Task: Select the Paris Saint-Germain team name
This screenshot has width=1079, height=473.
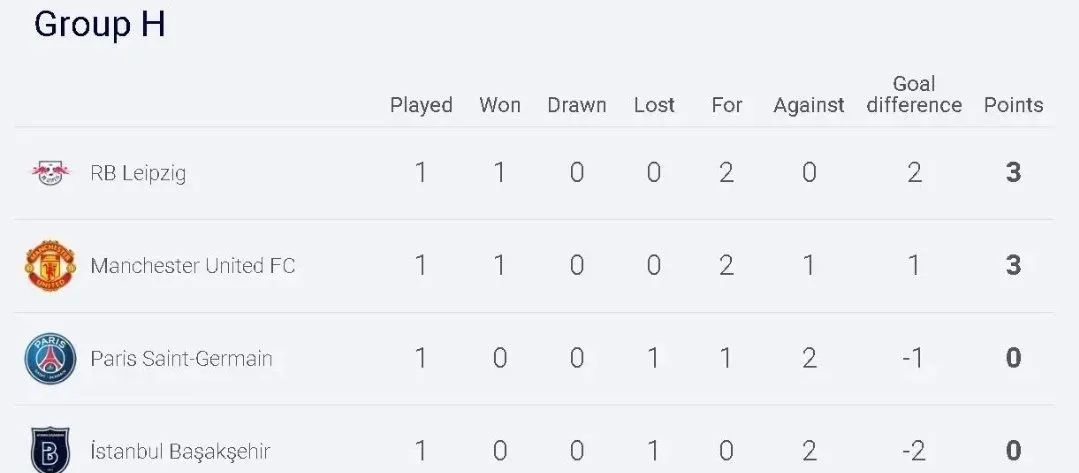Action: 181,359
